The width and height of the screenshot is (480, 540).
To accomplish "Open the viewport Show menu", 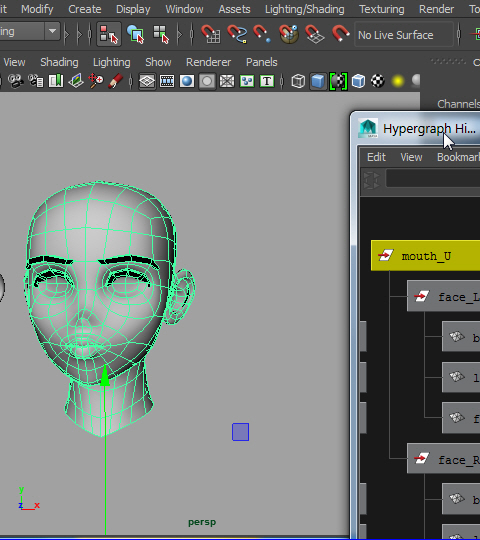I will click(x=158, y=62).
